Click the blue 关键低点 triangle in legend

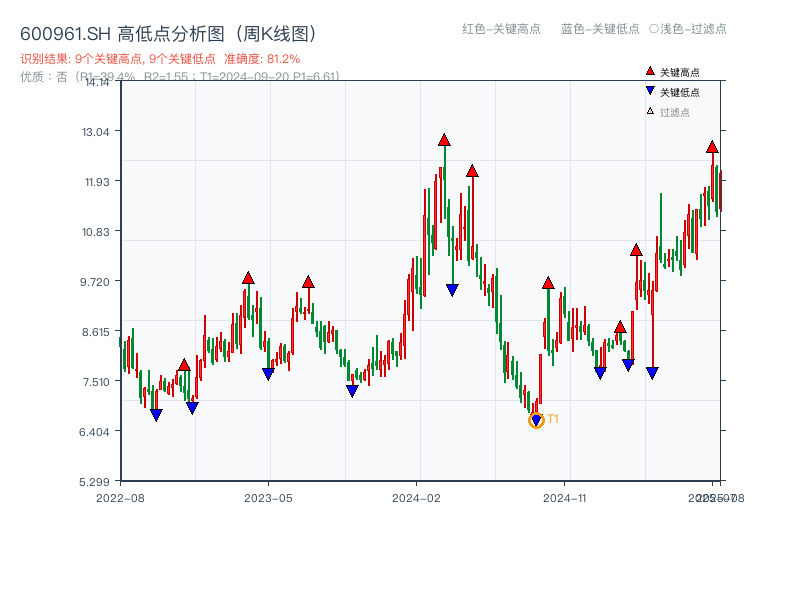(x=648, y=88)
